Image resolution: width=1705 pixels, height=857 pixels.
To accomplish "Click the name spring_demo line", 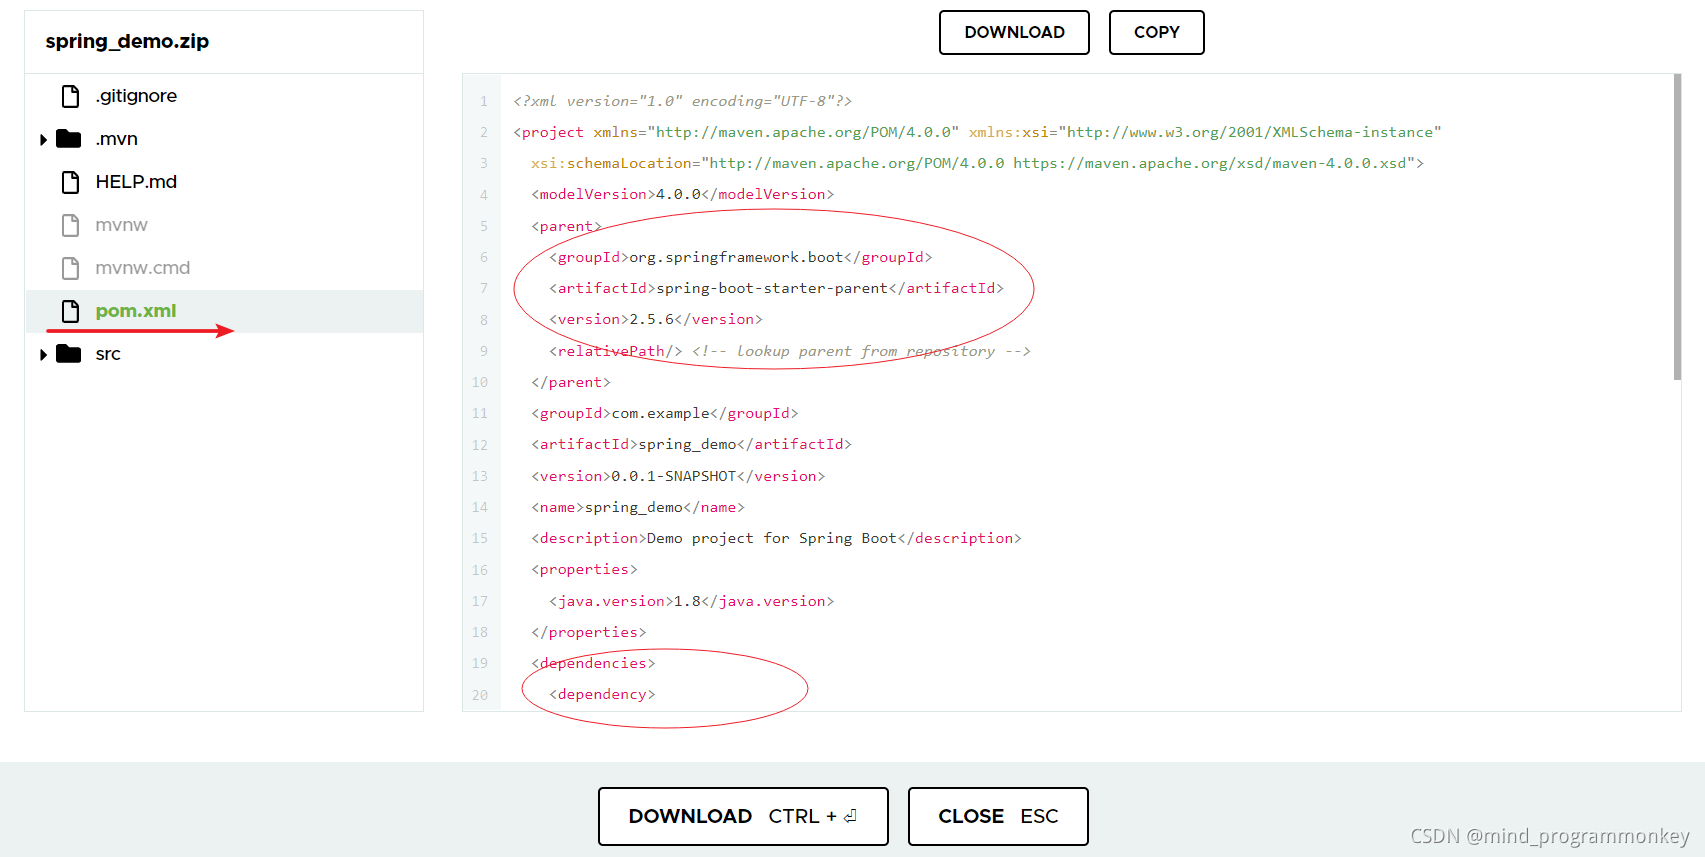I will pyautogui.click(x=637, y=507).
